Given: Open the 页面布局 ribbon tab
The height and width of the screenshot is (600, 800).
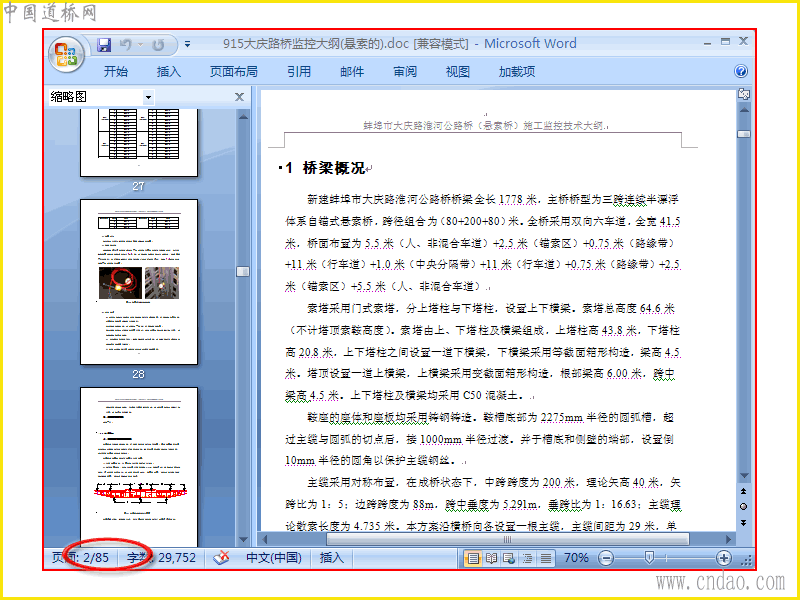Looking at the screenshot, I should (233, 71).
